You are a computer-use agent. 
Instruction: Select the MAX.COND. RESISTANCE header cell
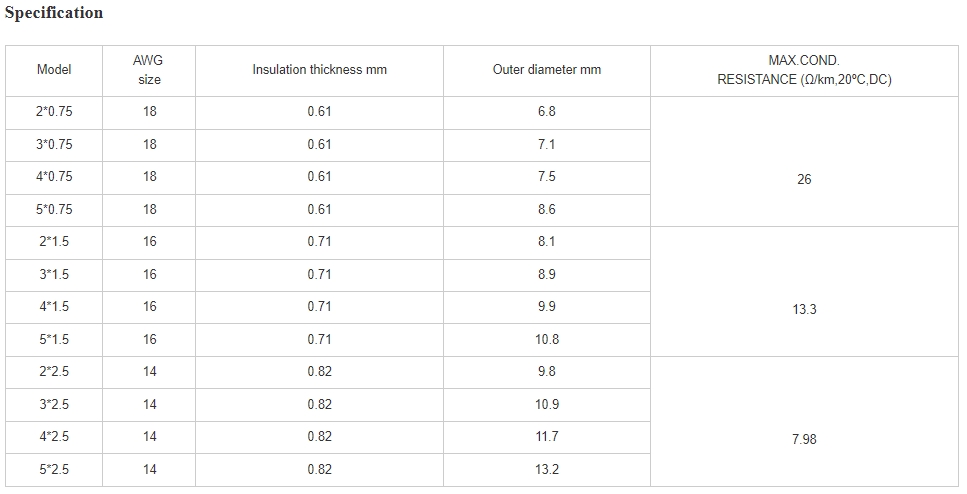(x=804, y=70)
